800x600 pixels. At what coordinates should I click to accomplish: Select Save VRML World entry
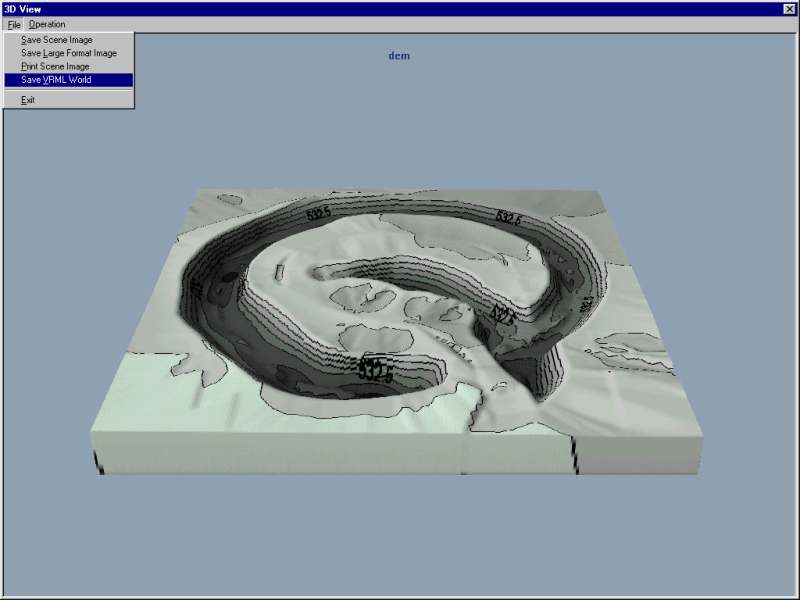tap(56, 79)
